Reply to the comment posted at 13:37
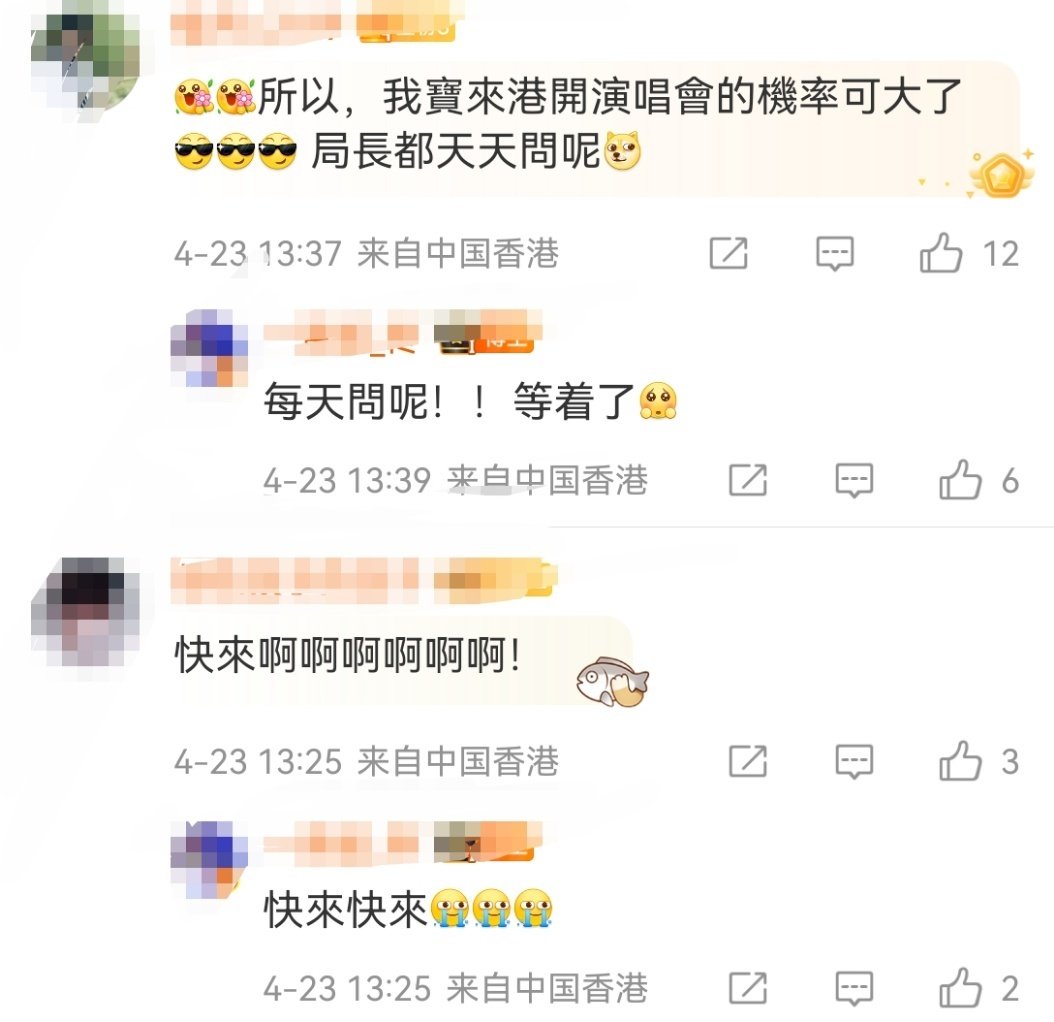The width and height of the screenshot is (1054, 1022). pos(835,253)
